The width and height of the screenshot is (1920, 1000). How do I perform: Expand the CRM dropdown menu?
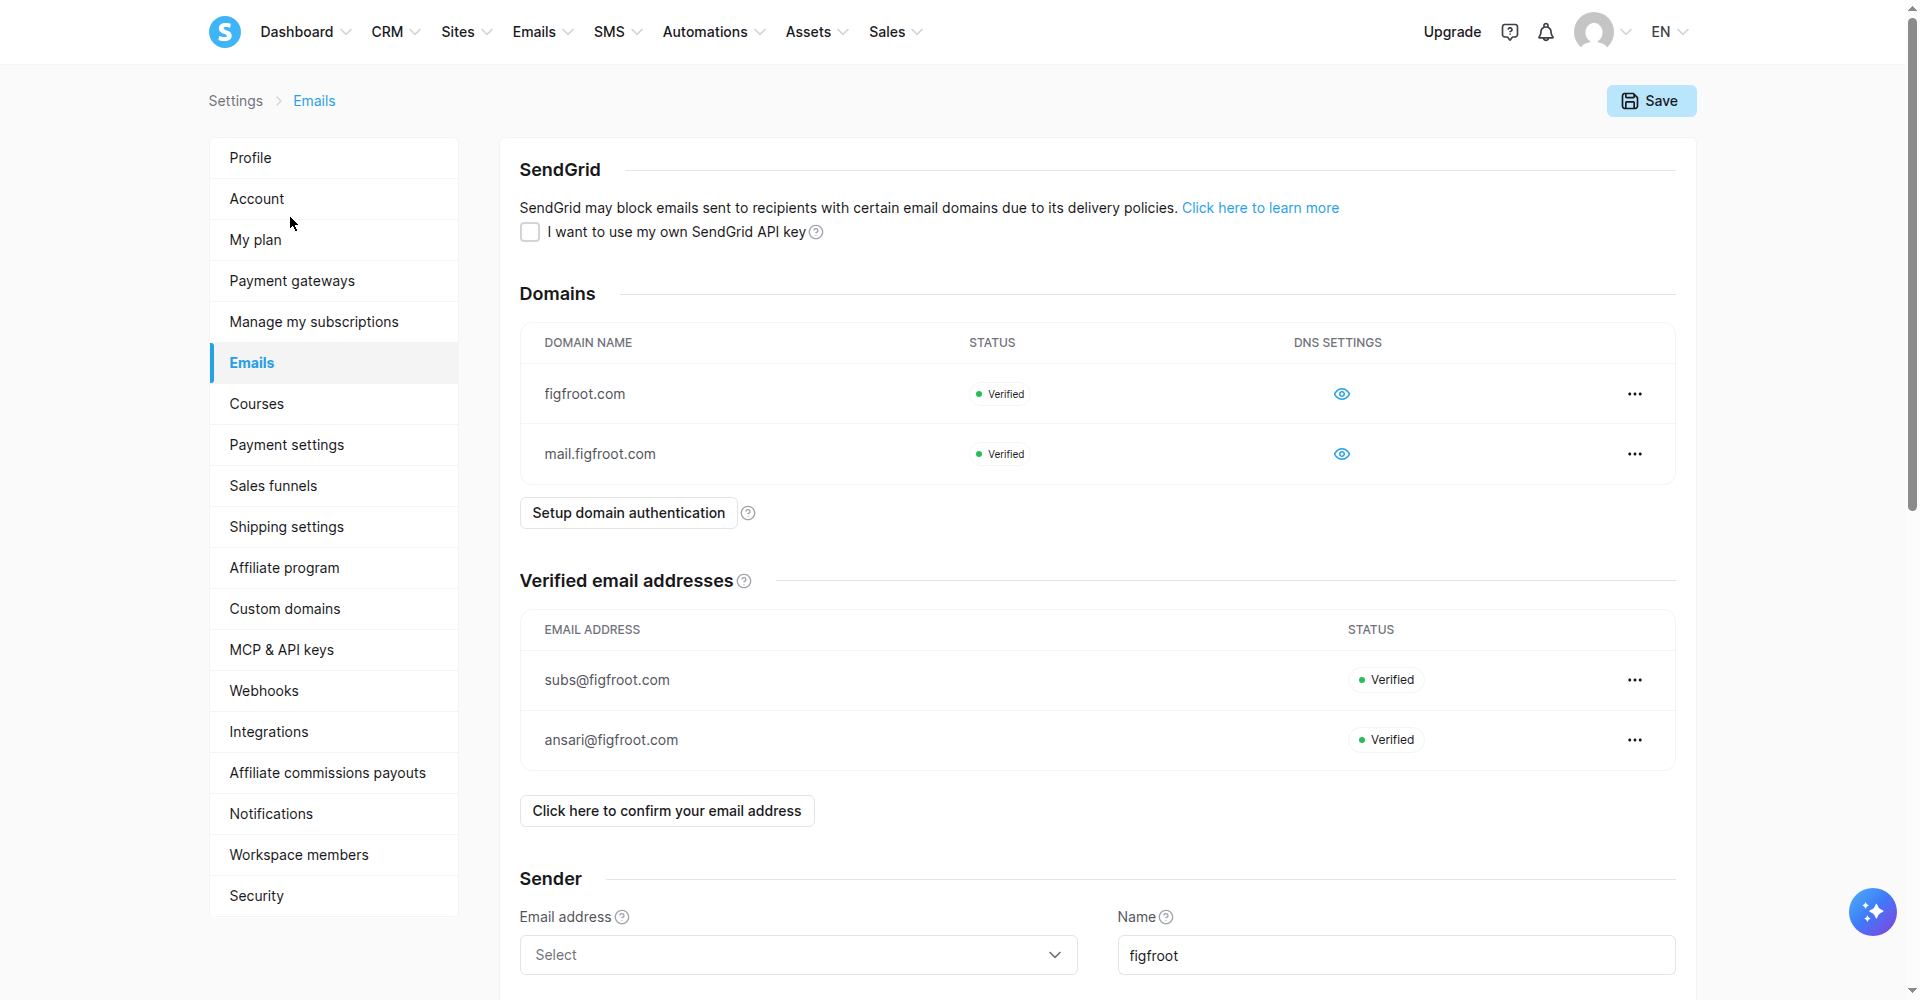tap(396, 32)
